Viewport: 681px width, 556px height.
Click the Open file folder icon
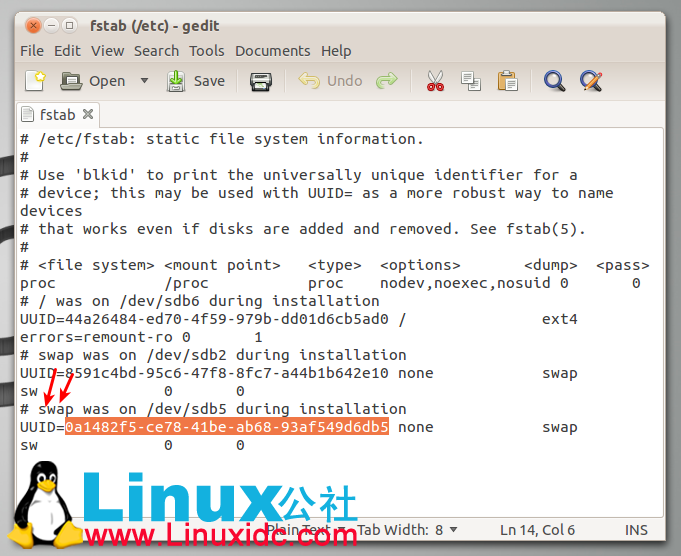(x=72, y=81)
